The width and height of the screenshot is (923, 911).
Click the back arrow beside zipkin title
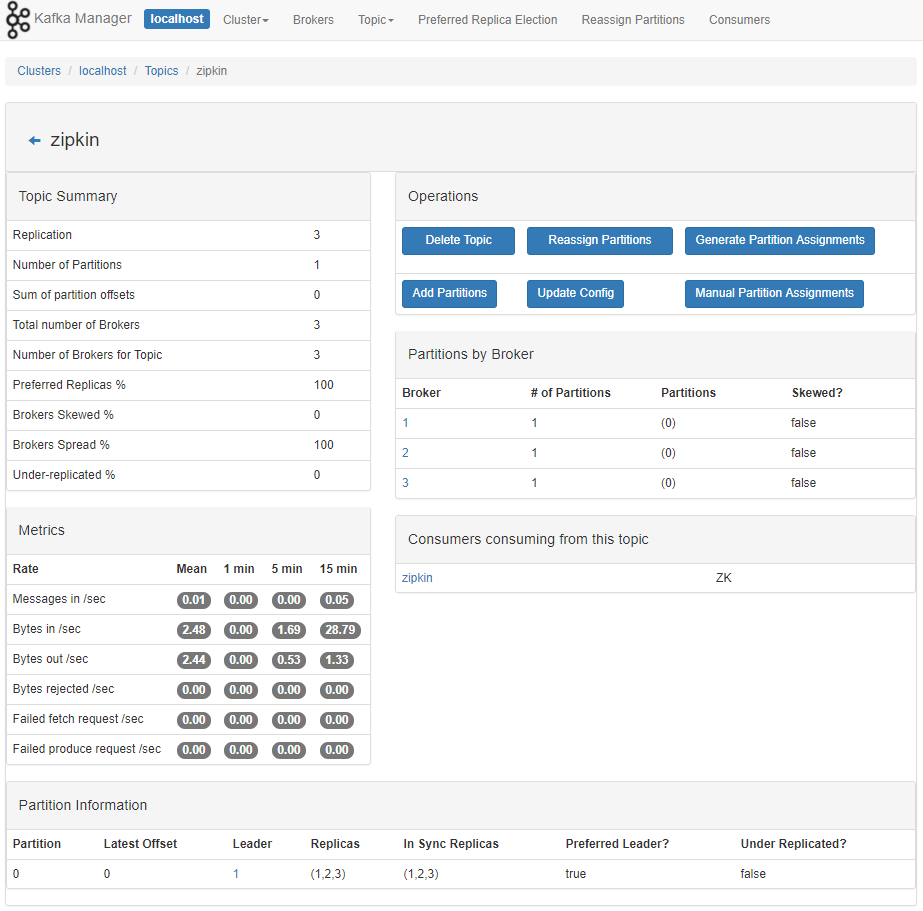click(x=35, y=141)
